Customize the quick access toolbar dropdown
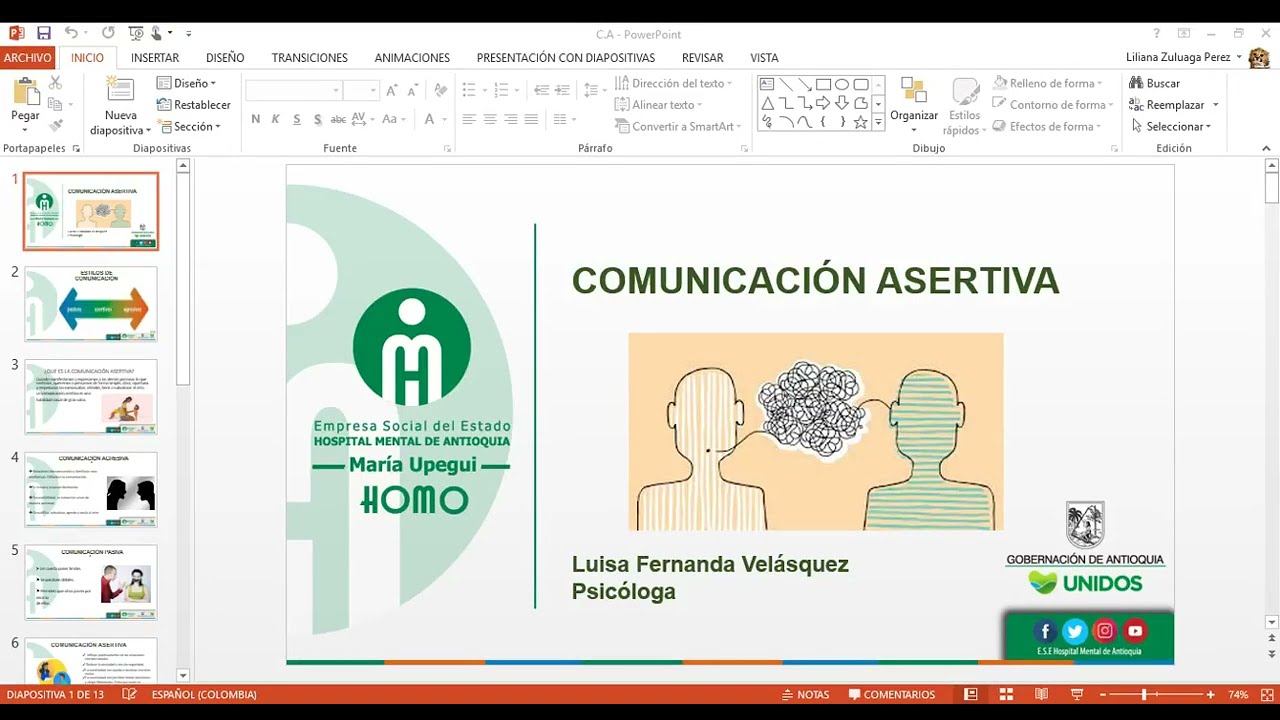 click(189, 33)
